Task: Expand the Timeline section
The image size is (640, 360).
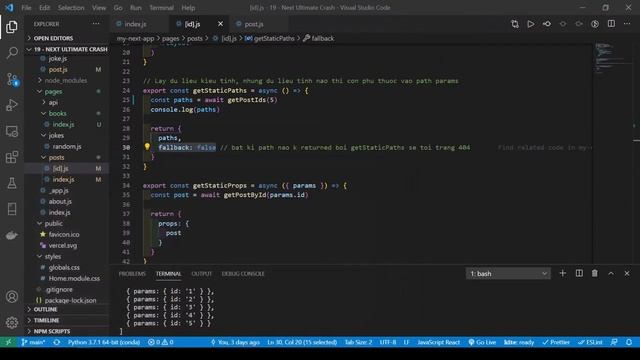Action: point(67,320)
